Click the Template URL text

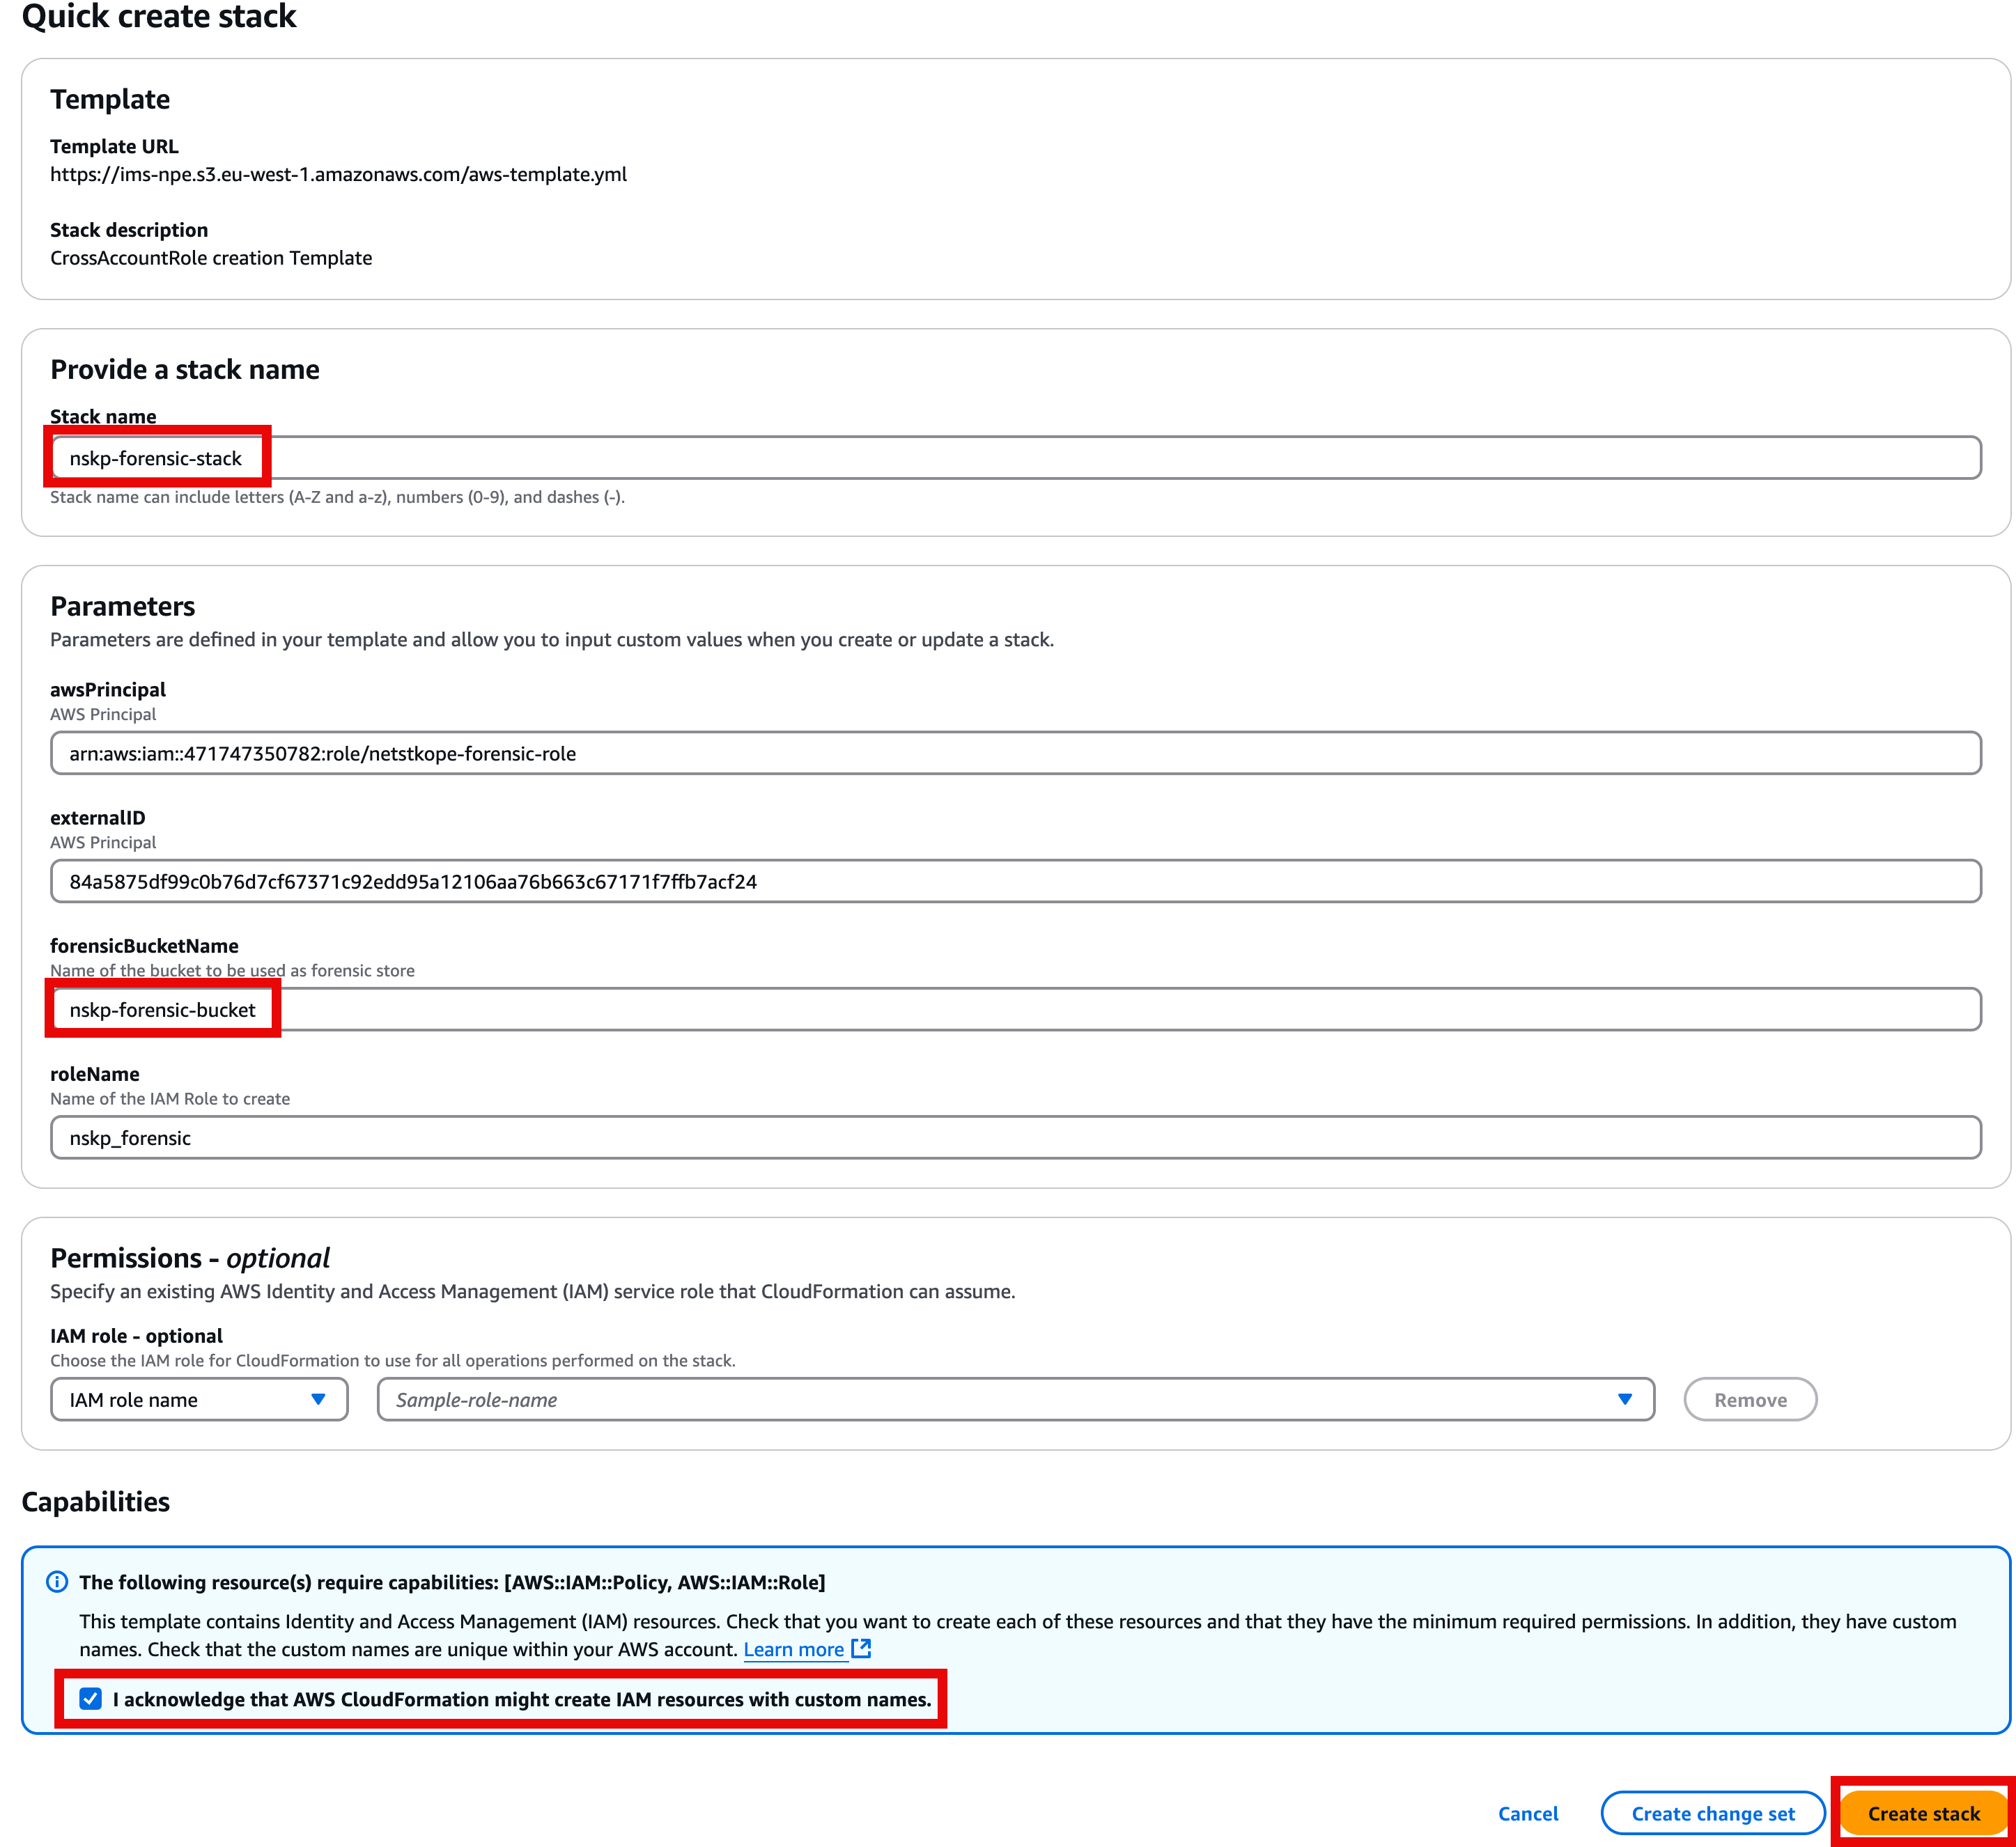tap(339, 174)
